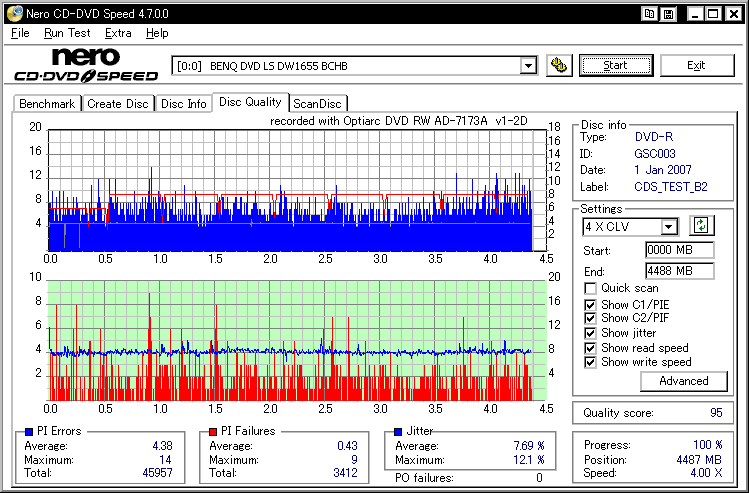Click the Start MB input field
Image resolution: width=749 pixels, height=493 pixels.
pyautogui.click(x=679, y=250)
